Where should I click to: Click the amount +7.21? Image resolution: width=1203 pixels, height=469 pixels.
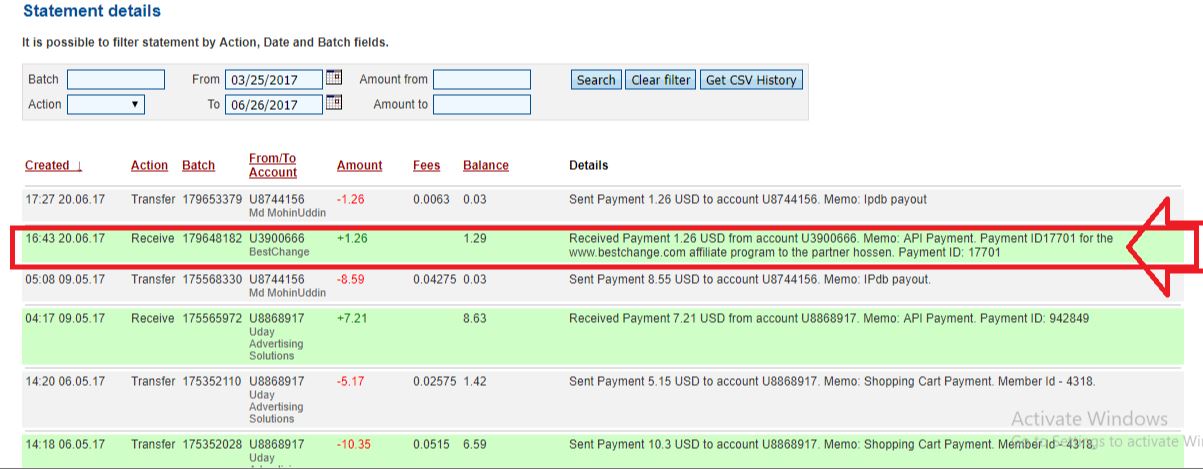(353, 318)
